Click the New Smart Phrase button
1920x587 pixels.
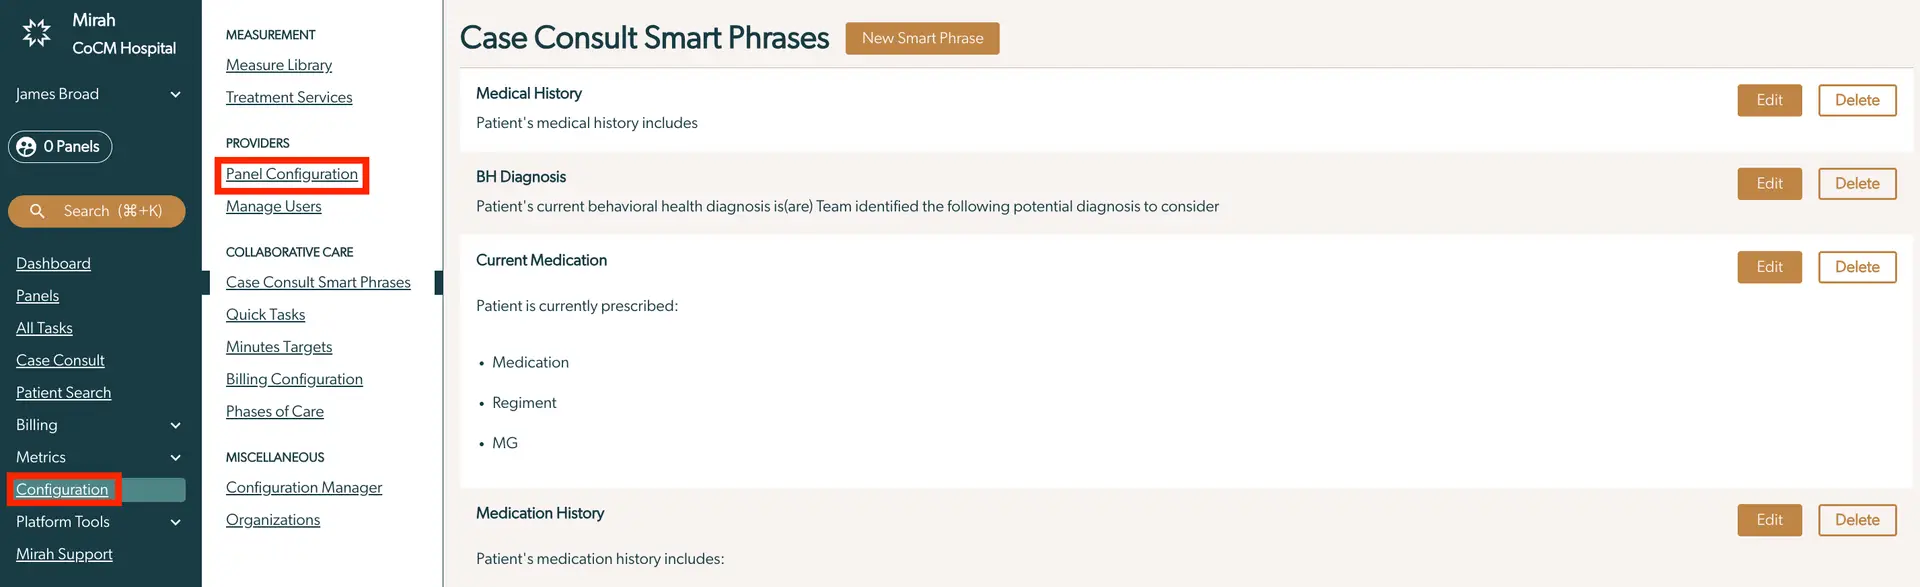point(922,38)
